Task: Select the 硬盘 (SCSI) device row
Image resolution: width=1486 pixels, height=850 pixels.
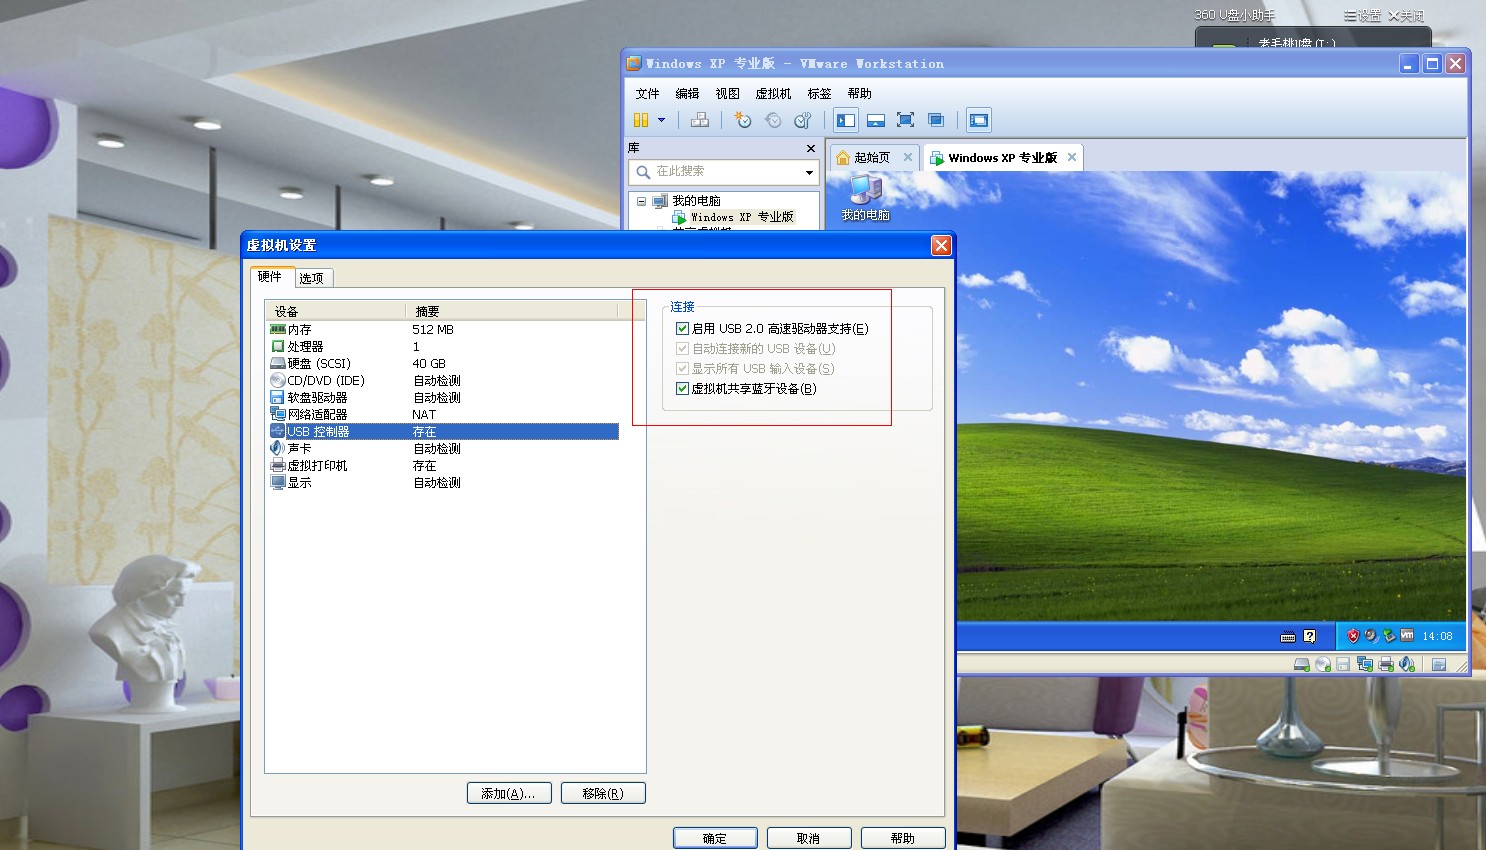Action: [443, 363]
